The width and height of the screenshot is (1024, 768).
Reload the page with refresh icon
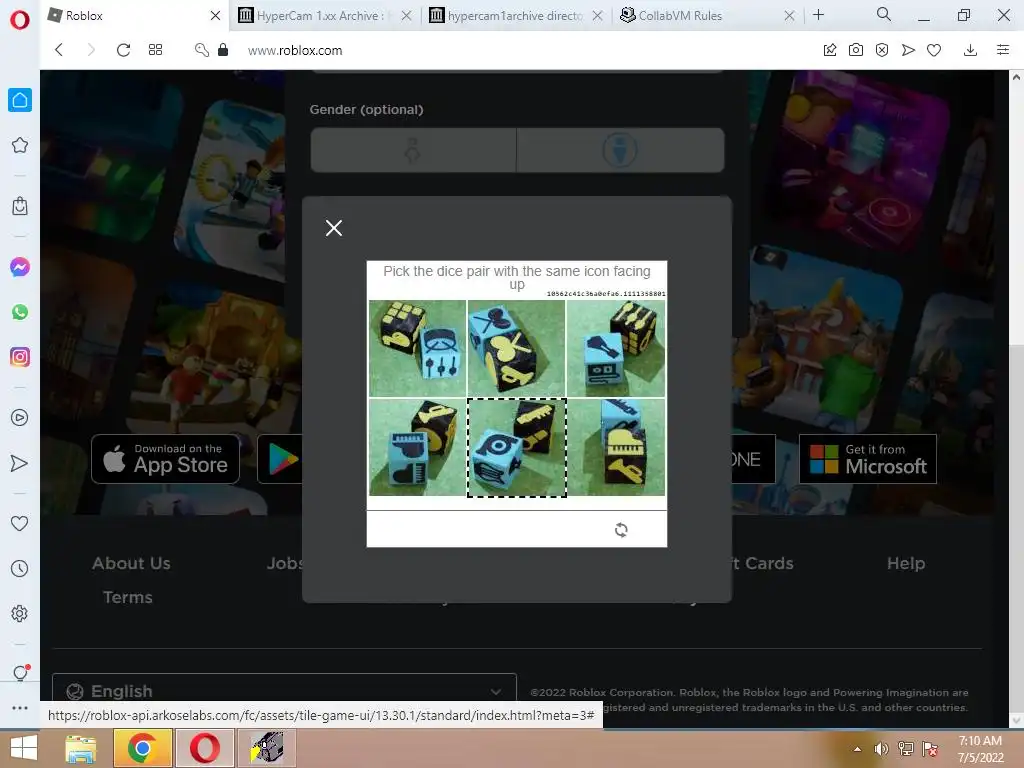123,50
